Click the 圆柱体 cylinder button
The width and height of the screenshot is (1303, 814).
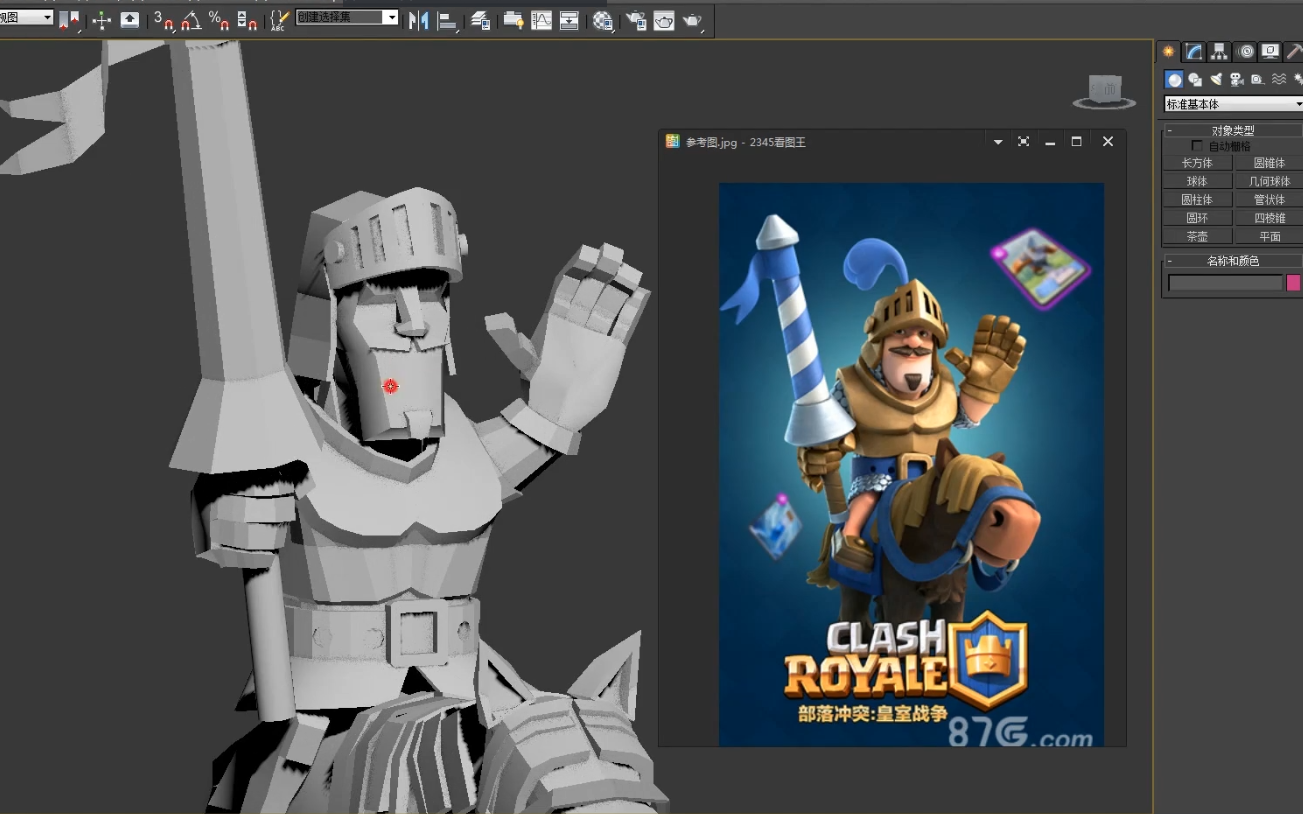point(1197,200)
